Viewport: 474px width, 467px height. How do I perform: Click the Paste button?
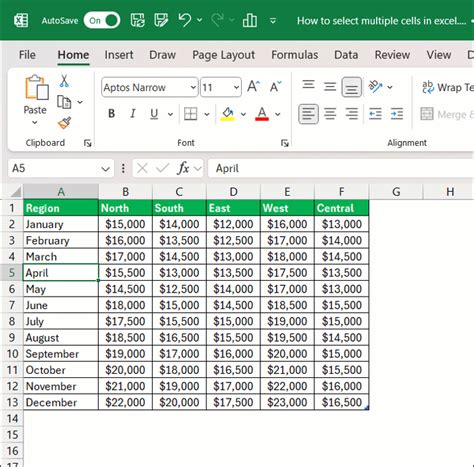point(35,99)
